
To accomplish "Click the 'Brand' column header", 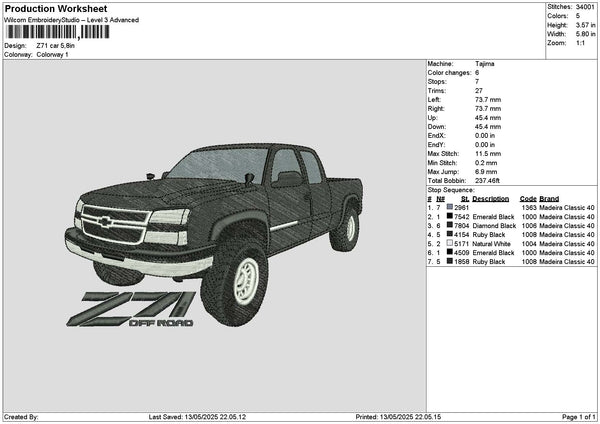I will 549,199.
